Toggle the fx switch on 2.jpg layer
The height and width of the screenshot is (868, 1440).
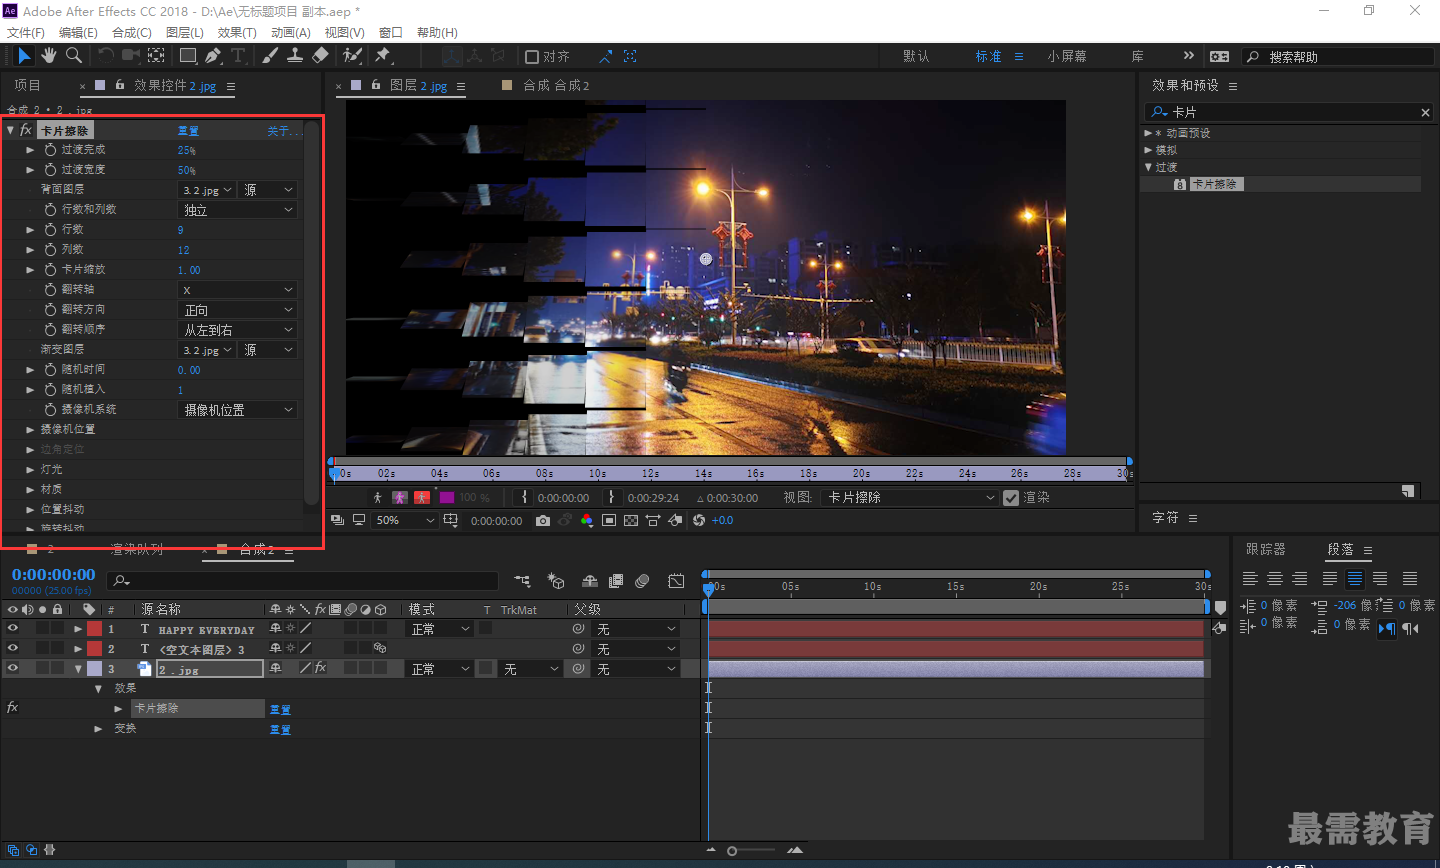pyautogui.click(x=320, y=668)
